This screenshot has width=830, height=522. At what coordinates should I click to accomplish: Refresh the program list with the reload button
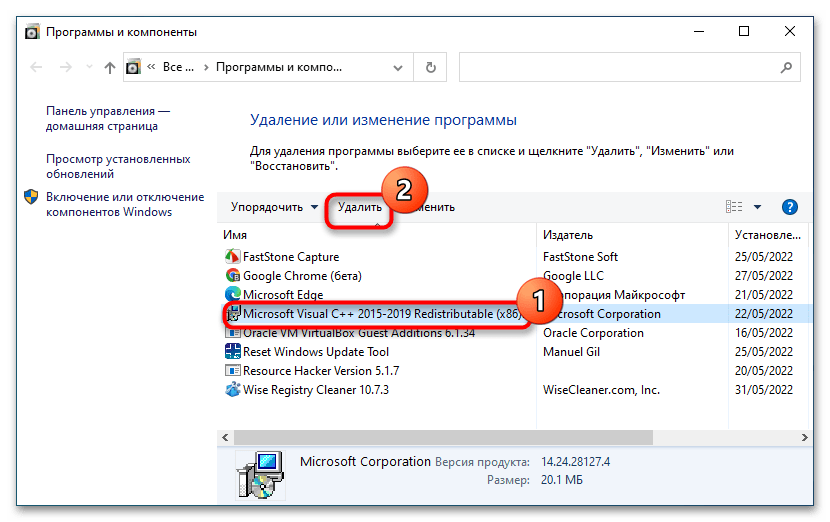[x=430, y=68]
